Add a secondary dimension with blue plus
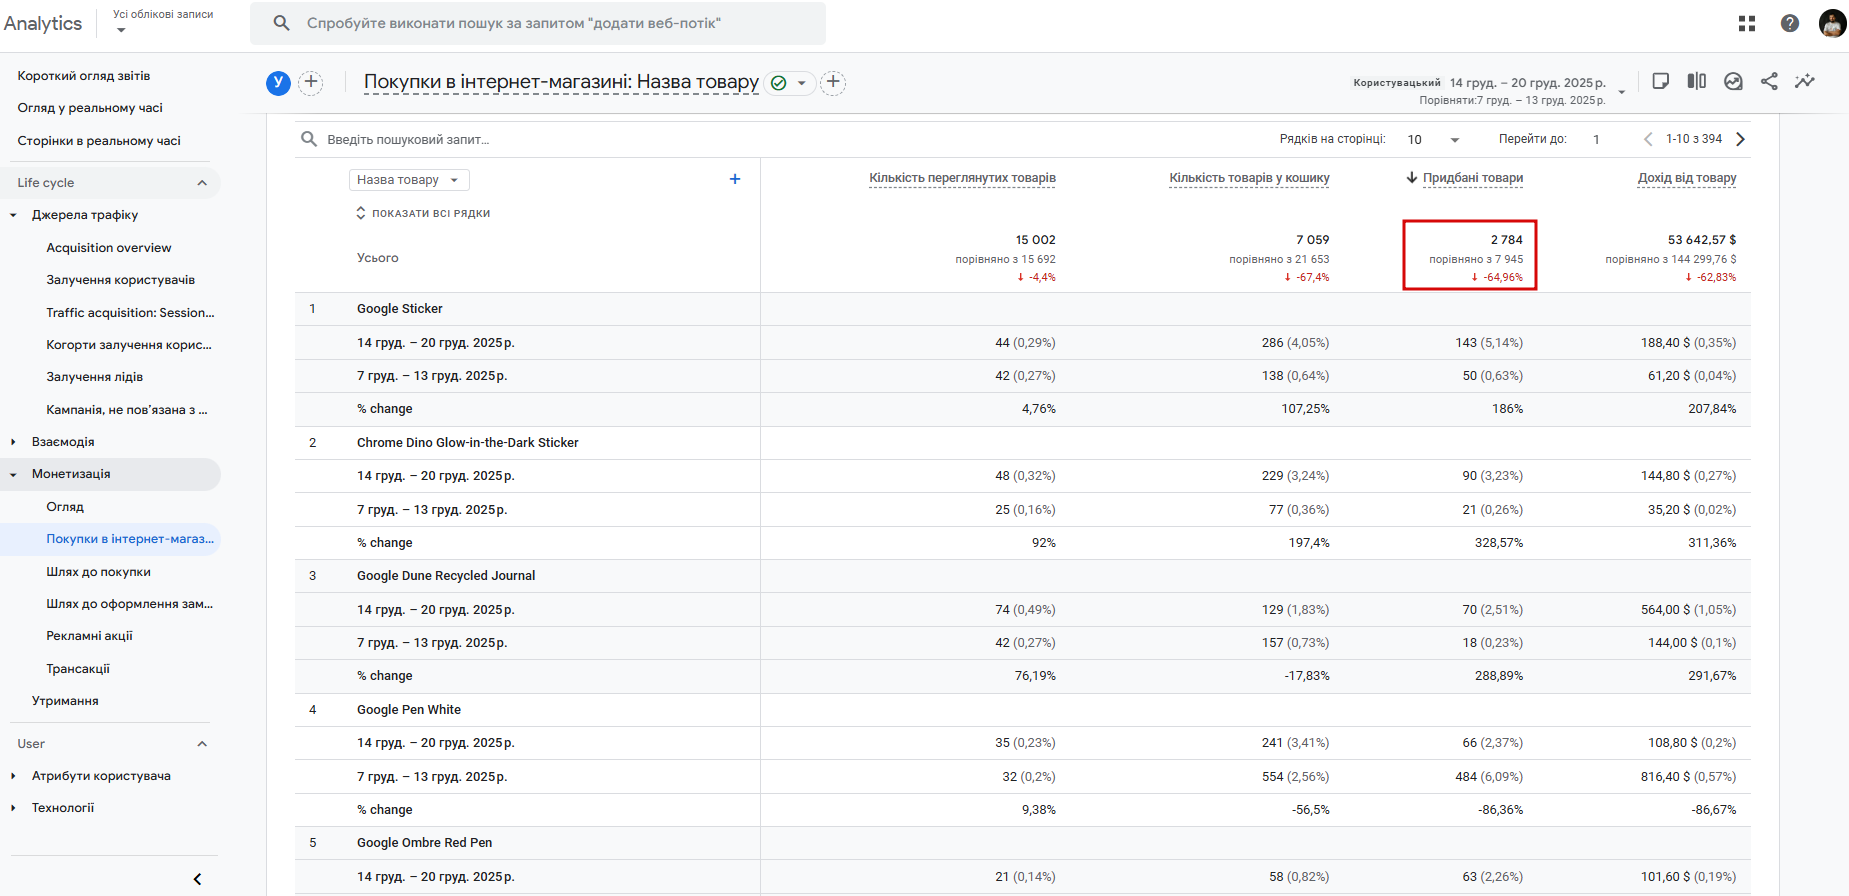 click(x=735, y=179)
